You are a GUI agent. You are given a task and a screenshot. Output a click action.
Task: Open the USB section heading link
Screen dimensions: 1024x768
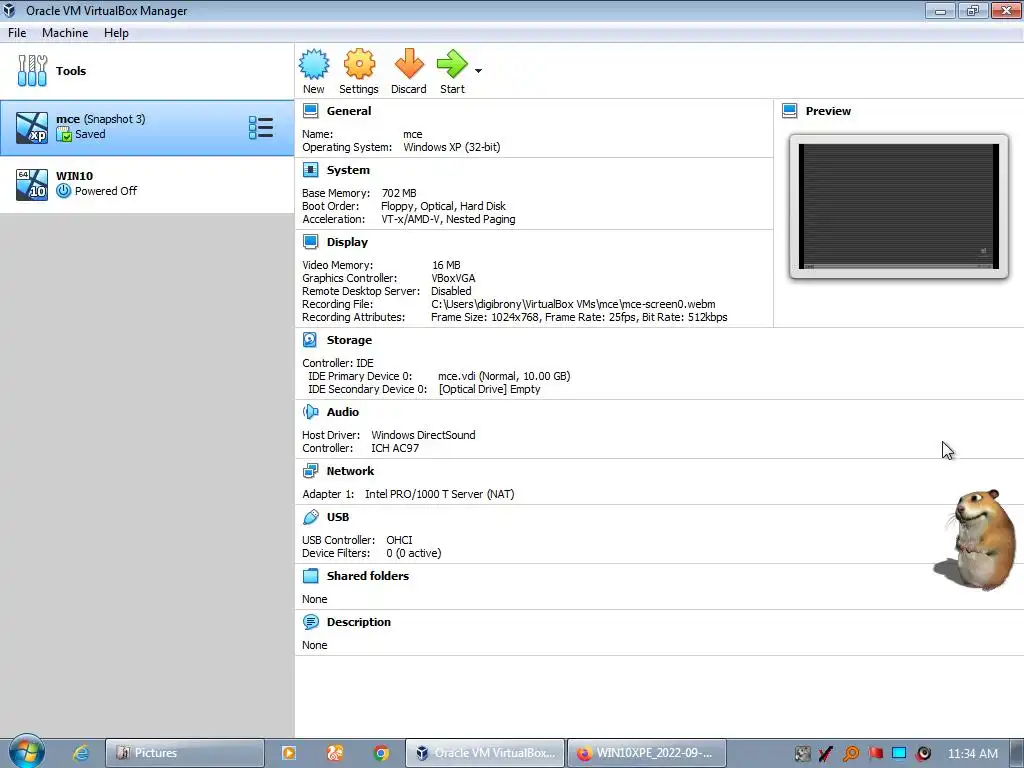coord(338,517)
